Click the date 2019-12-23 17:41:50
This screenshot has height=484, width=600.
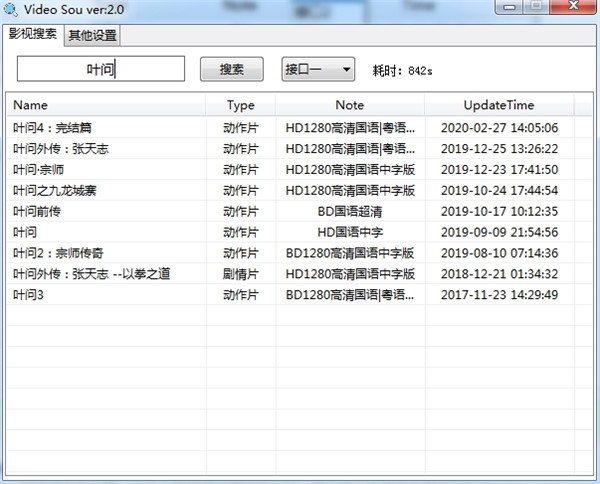click(499, 169)
